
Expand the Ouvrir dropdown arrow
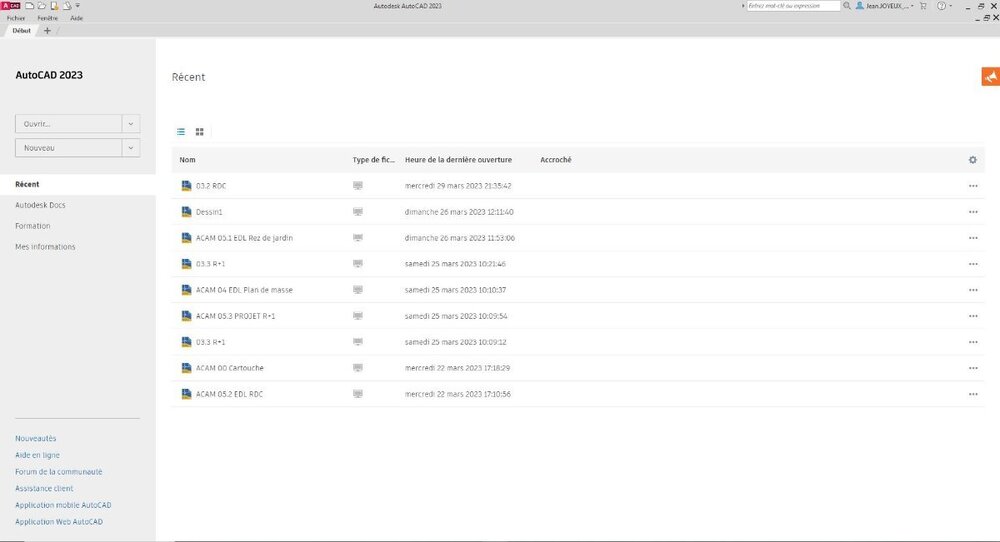click(x=131, y=124)
